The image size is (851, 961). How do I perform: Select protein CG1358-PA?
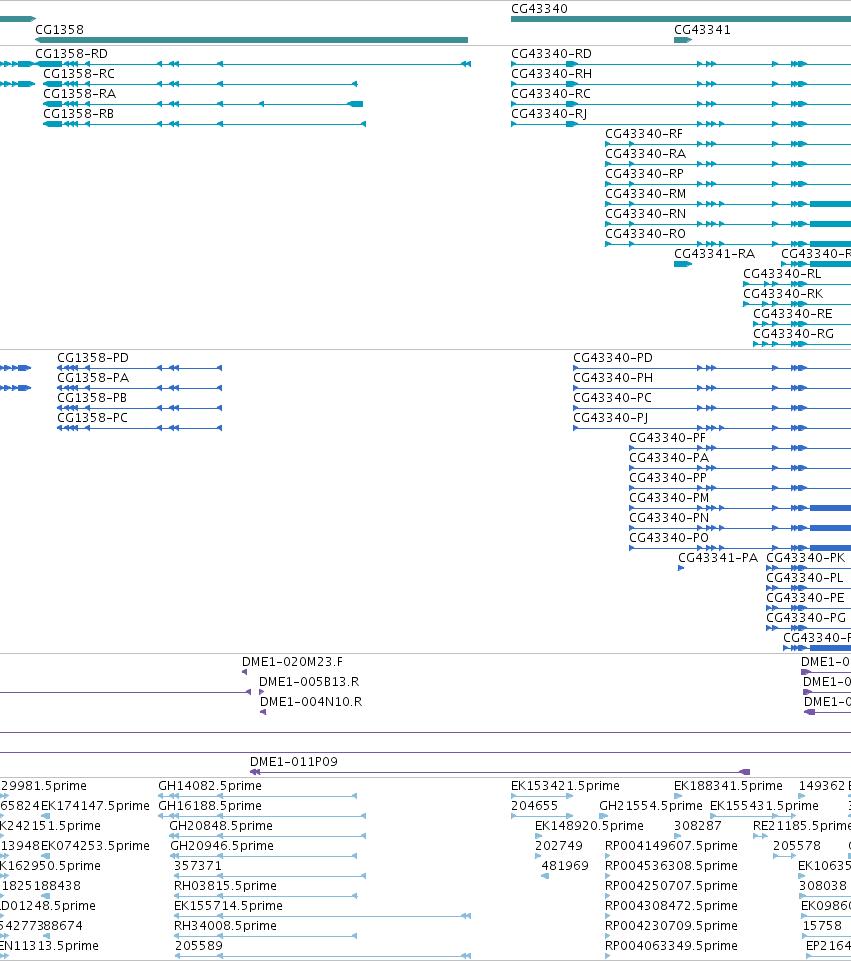pos(93,378)
